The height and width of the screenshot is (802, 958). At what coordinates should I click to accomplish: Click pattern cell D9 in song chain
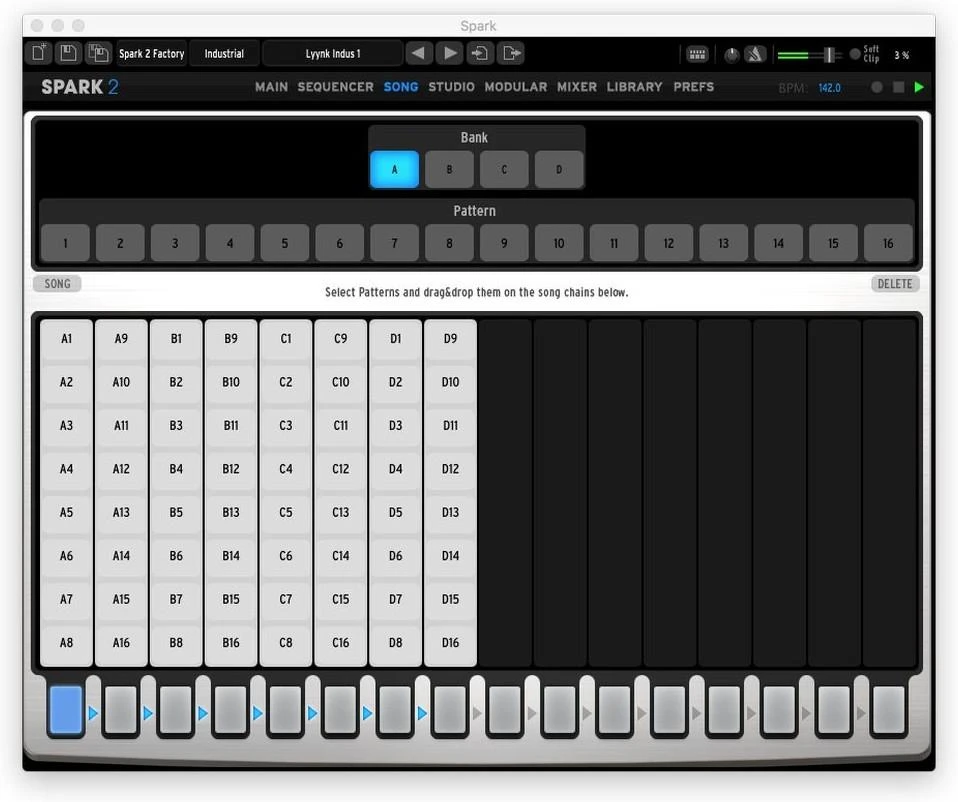(x=450, y=338)
